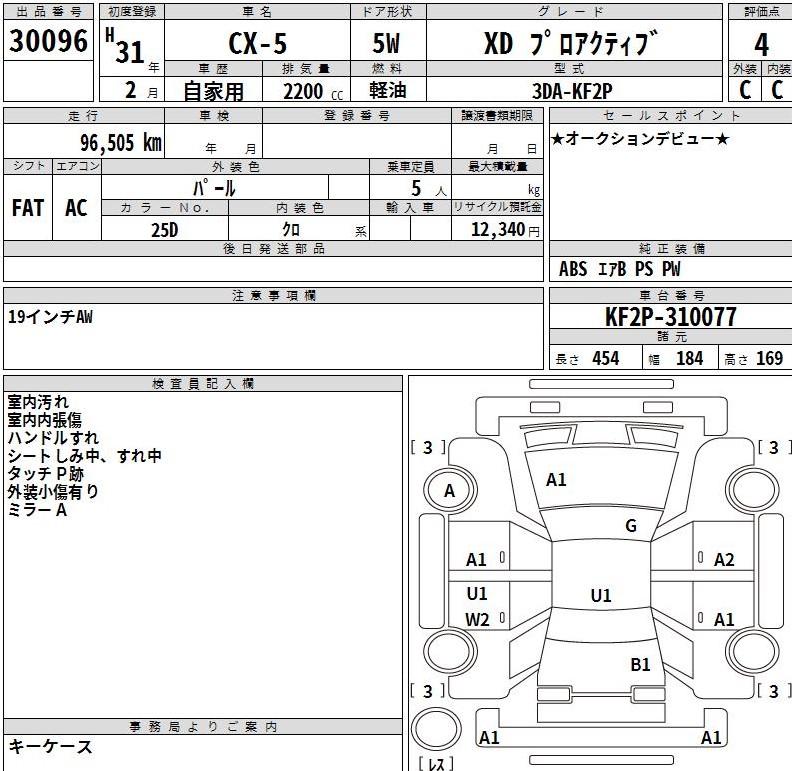
Task: Click the AC air conditioner value
Action: (x=76, y=208)
